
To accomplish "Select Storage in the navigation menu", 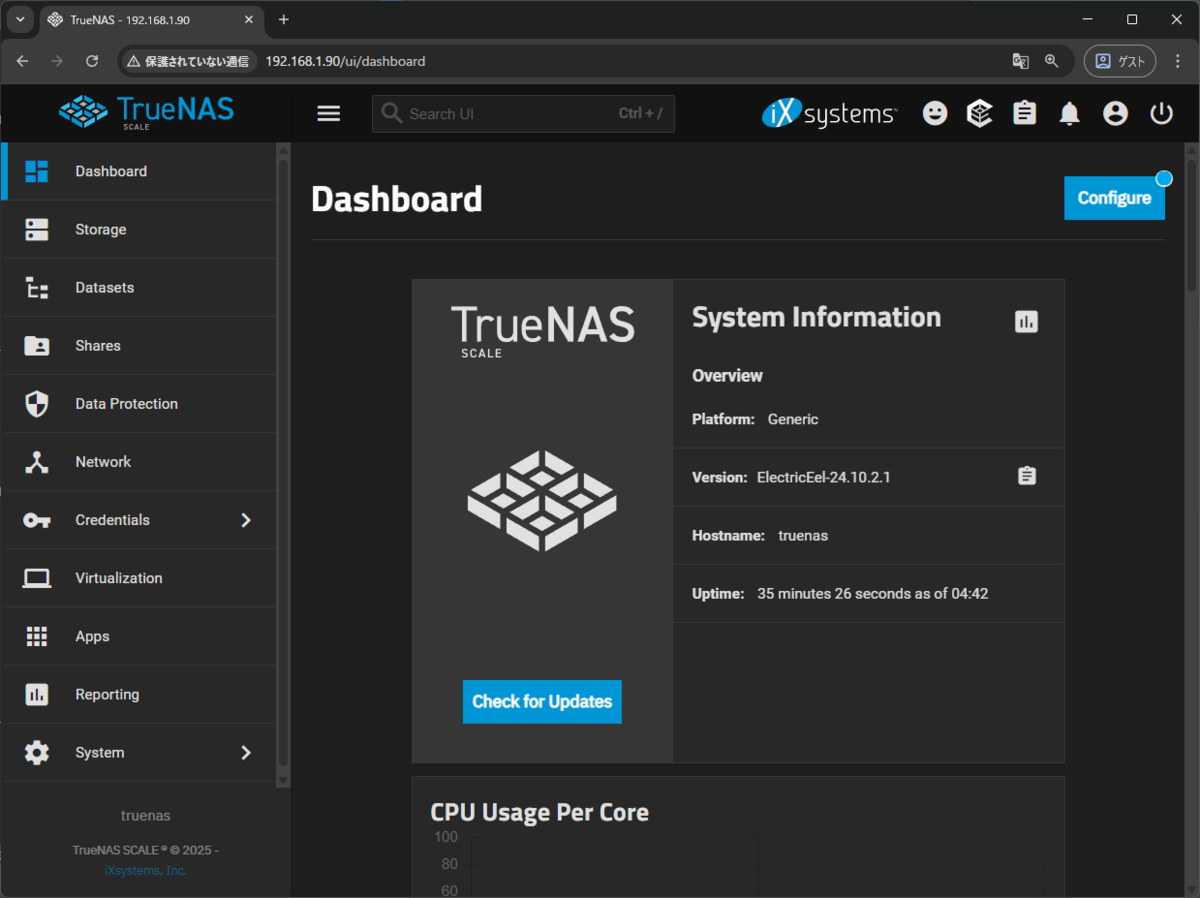I will 139,229.
